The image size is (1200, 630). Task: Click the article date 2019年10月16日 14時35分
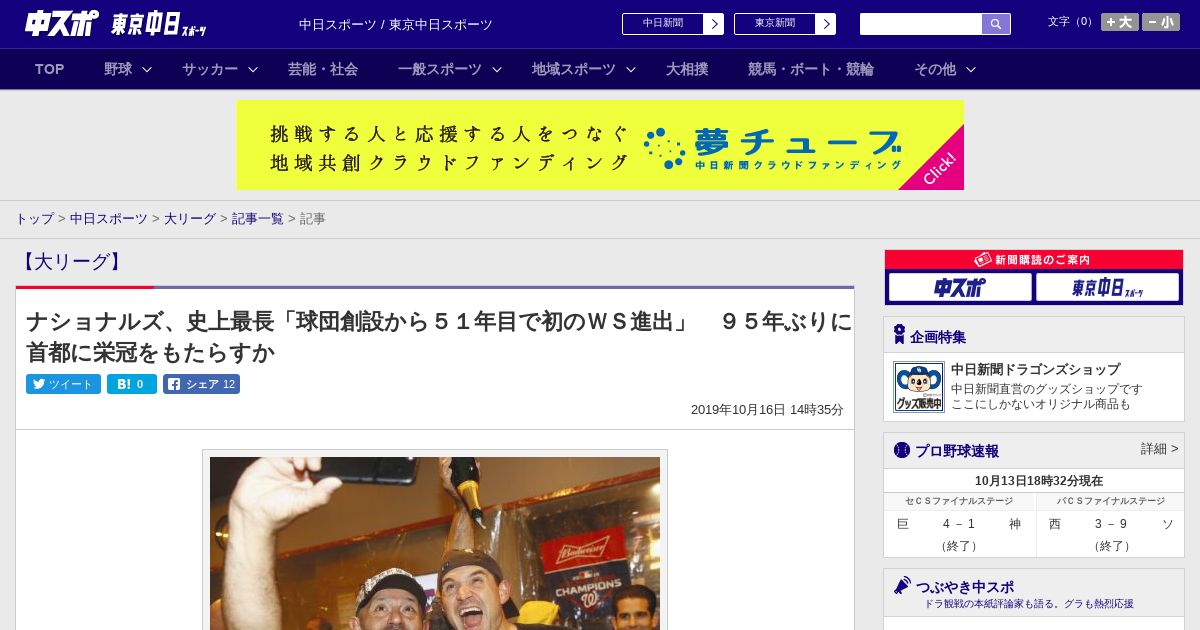[767, 410]
